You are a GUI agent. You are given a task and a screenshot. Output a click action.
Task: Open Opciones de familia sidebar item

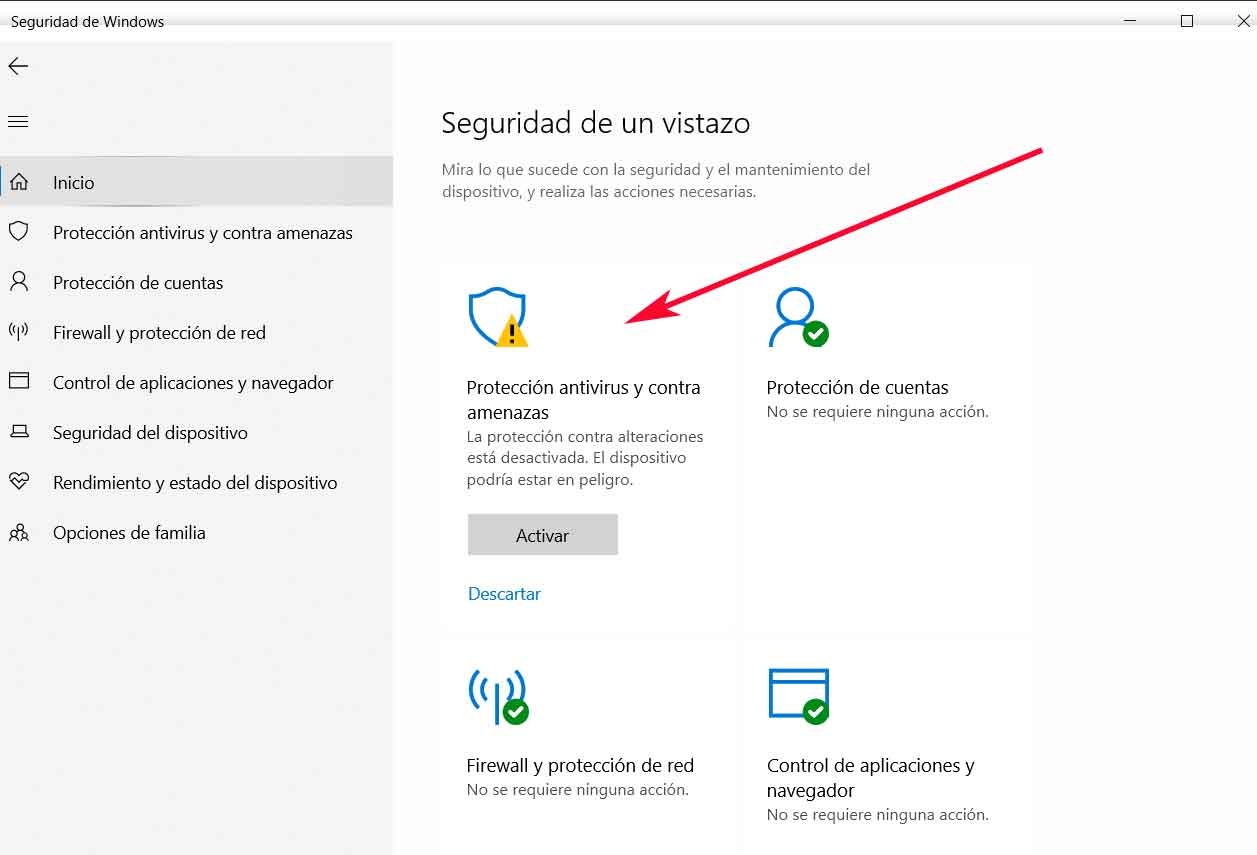point(196,532)
